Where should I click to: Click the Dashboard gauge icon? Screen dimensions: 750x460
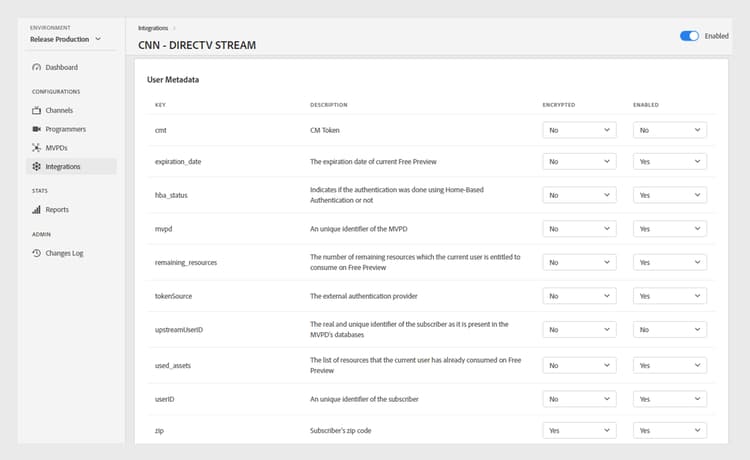(37, 68)
